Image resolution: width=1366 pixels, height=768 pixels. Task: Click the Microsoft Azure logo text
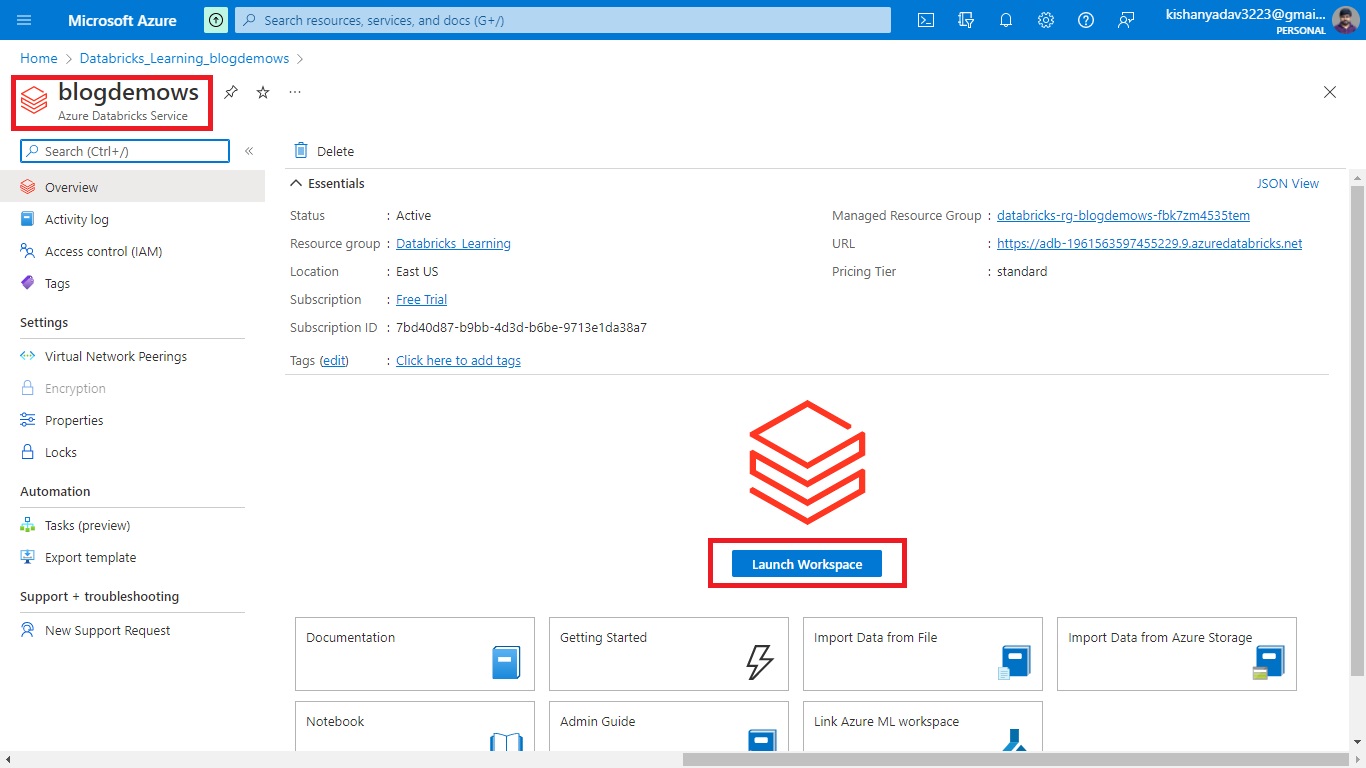click(x=122, y=20)
